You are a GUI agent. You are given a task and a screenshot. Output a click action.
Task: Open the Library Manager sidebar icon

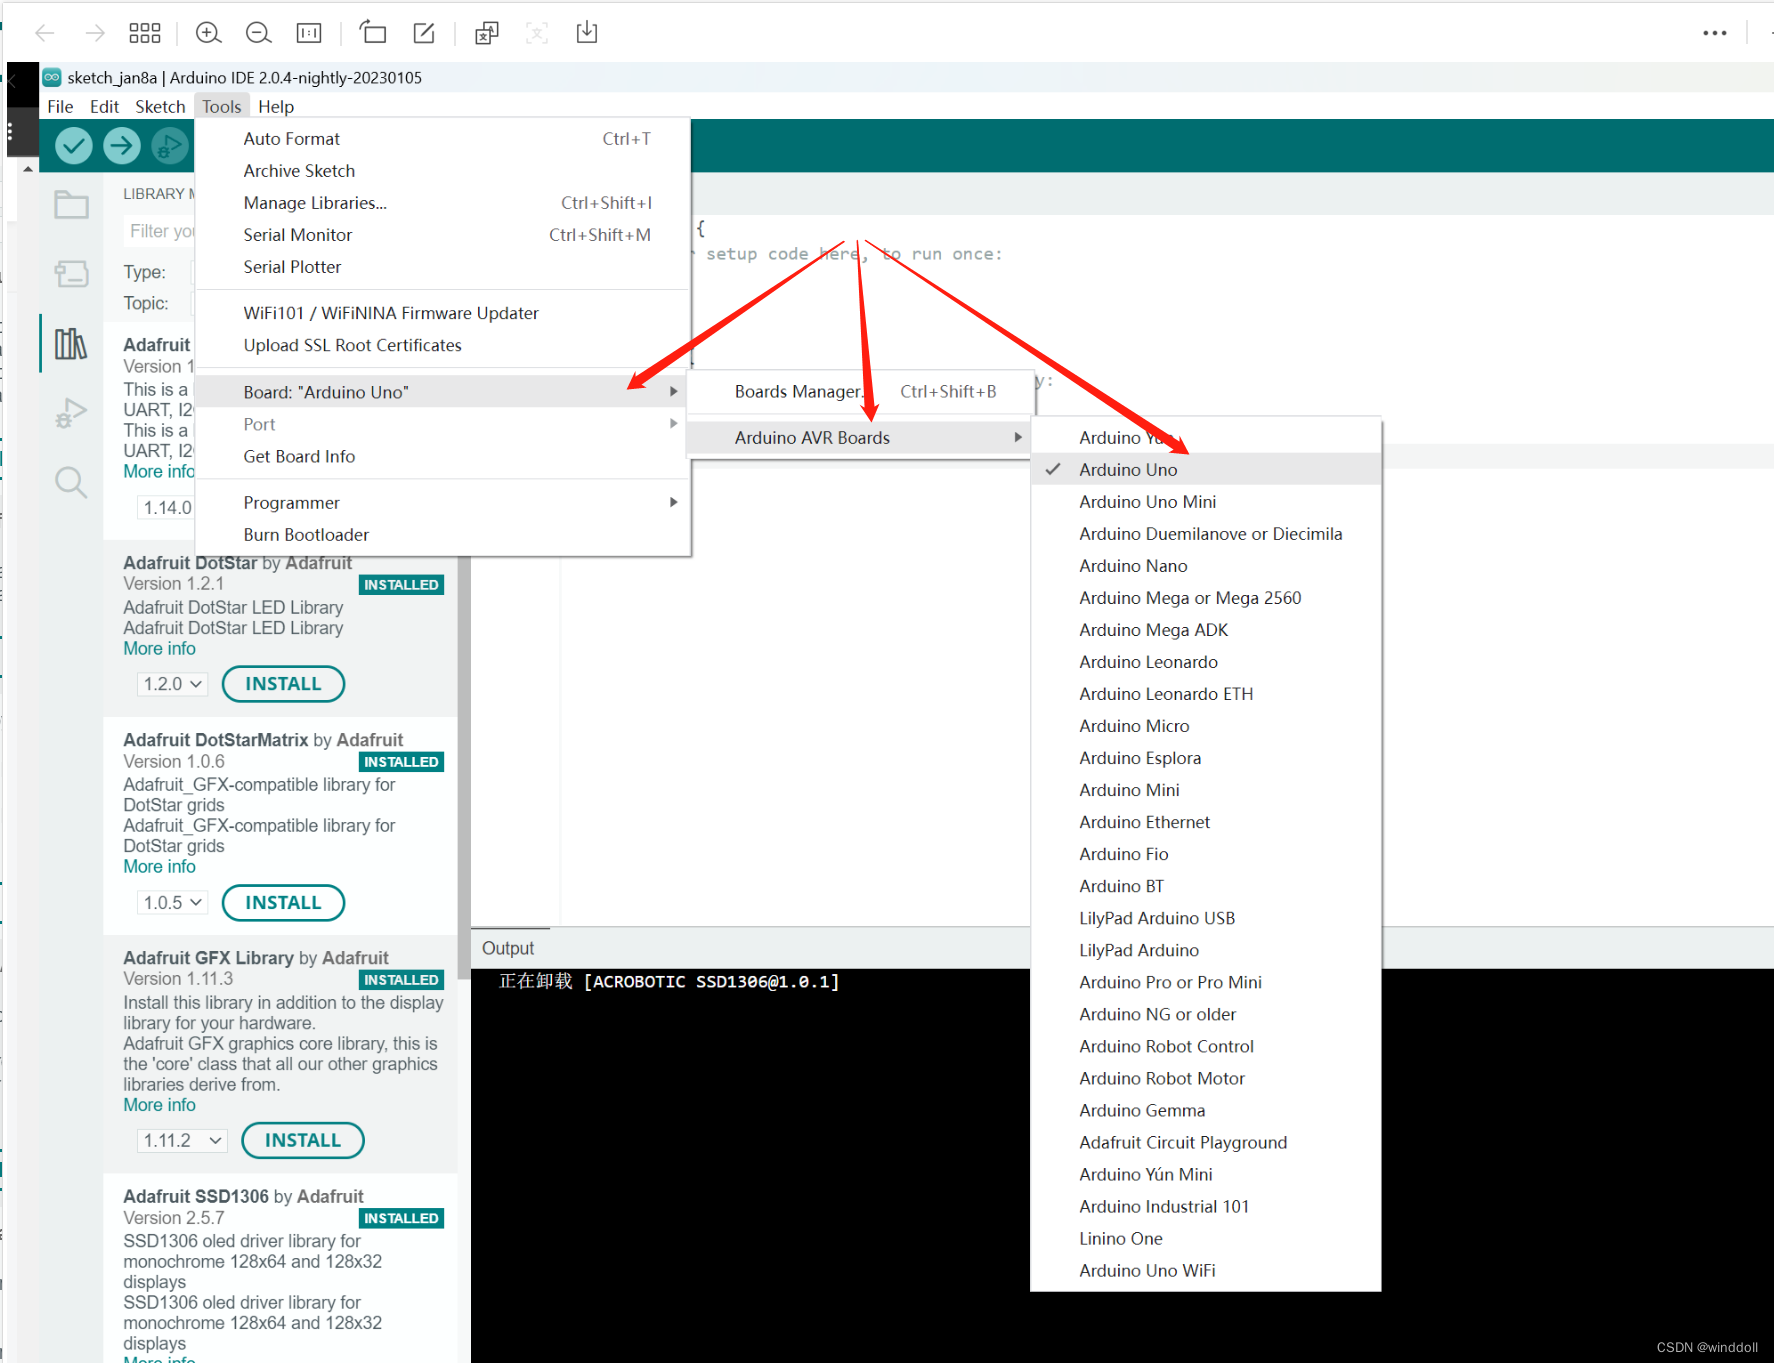coord(71,344)
